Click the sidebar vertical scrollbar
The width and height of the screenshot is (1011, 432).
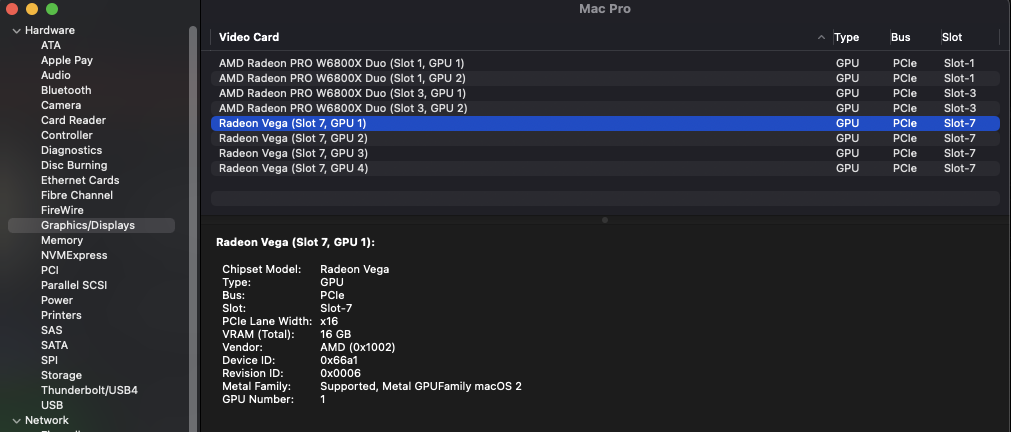click(193, 200)
